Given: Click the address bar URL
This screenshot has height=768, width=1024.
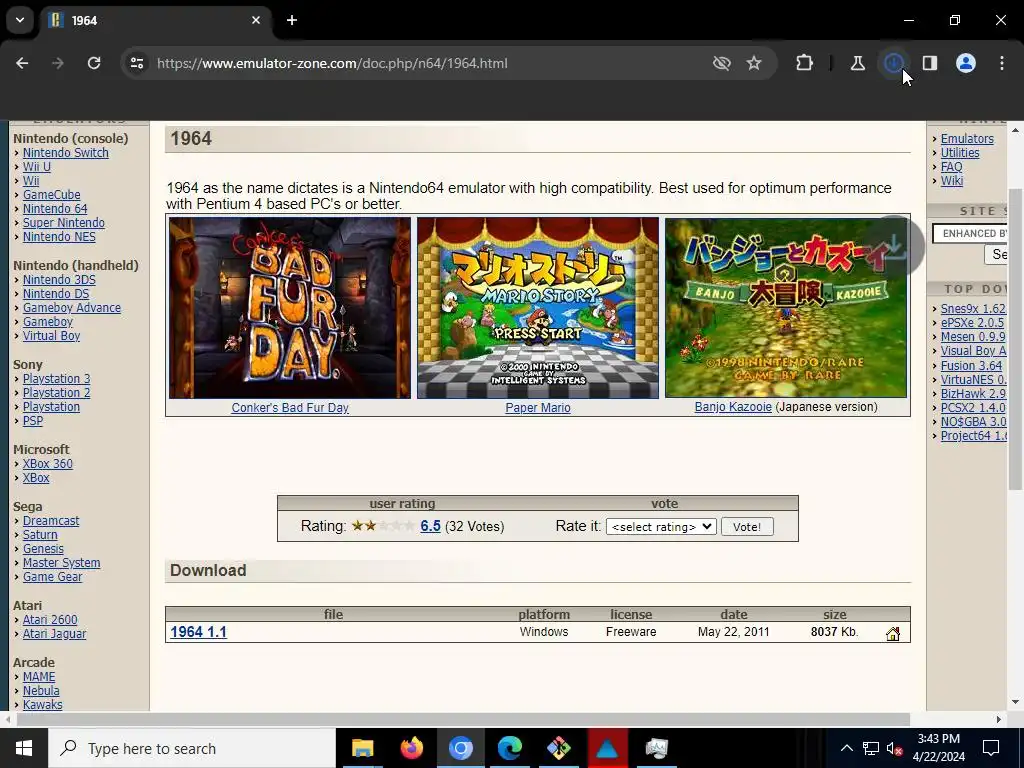Looking at the screenshot, I should tap(332, 63).
